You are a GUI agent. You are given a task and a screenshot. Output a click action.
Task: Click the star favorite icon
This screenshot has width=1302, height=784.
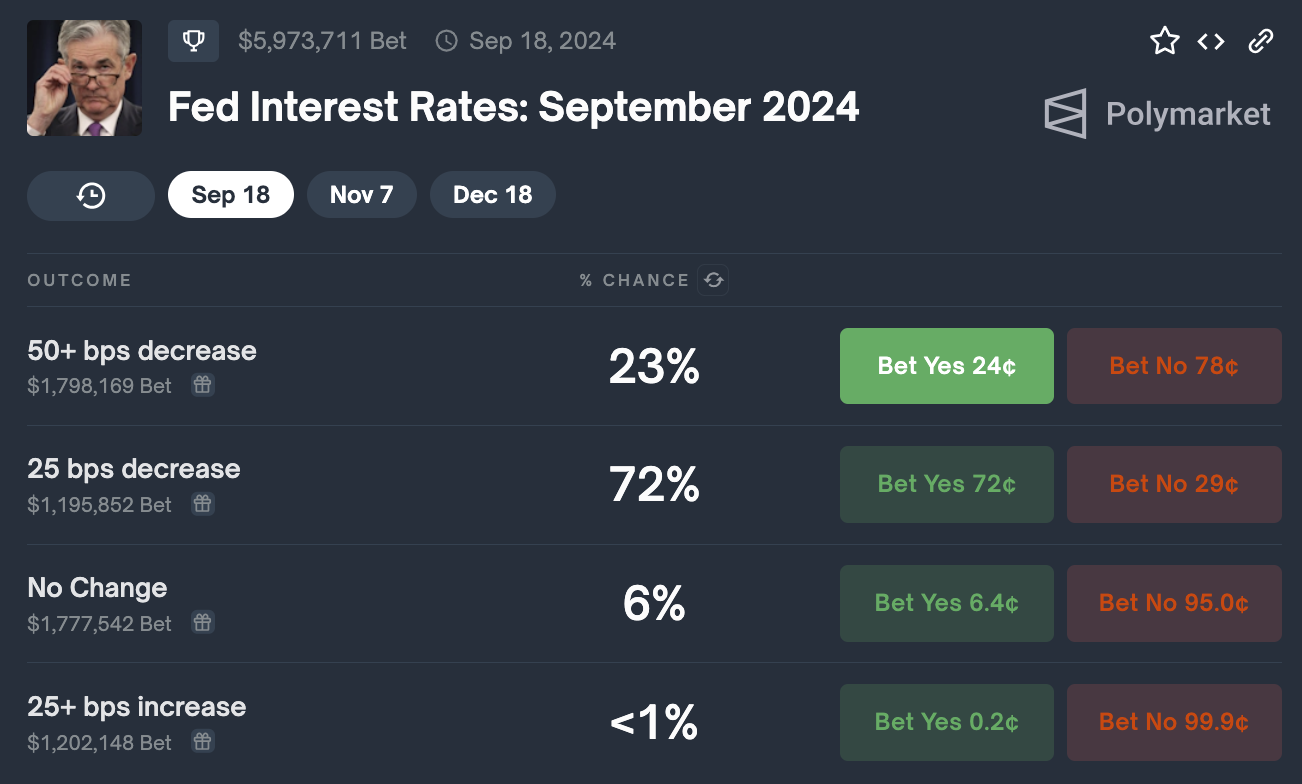coord(1165,41)
